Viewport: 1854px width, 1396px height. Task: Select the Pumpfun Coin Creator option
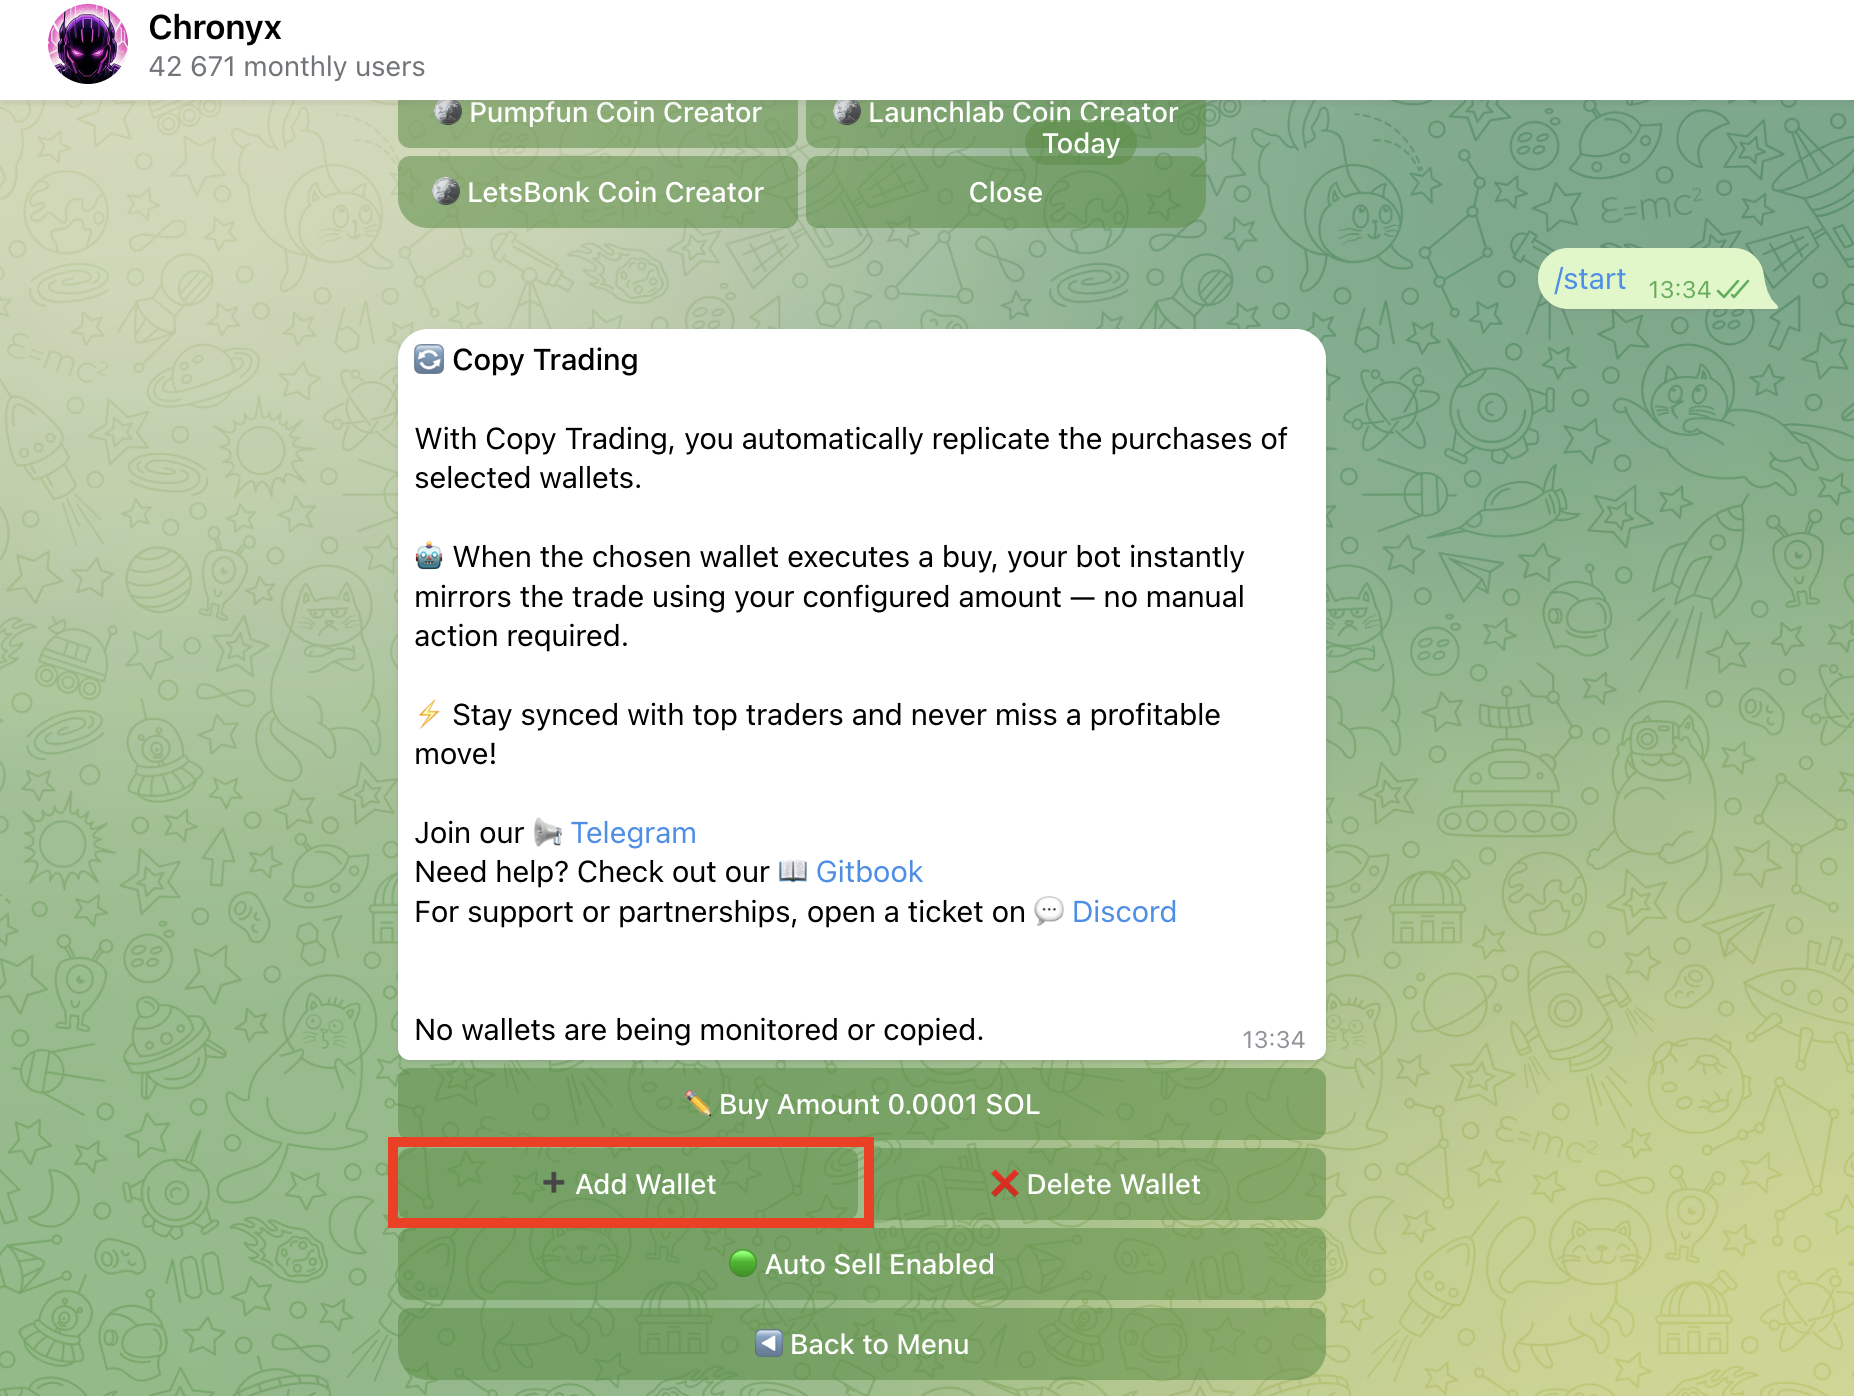coord(597,112)
